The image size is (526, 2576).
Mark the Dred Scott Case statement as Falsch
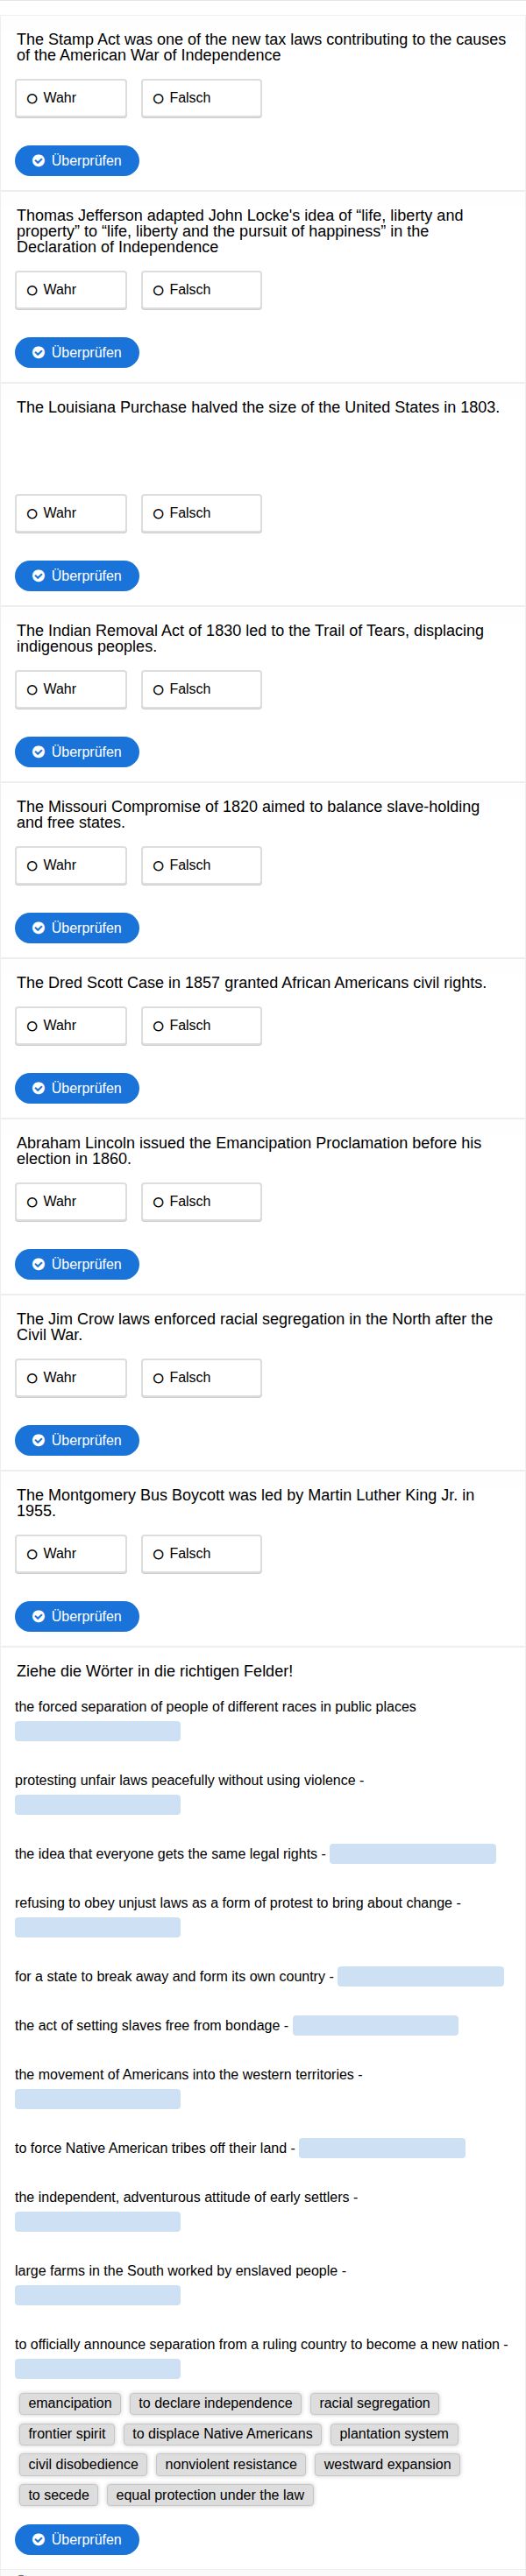point(200,1025)
